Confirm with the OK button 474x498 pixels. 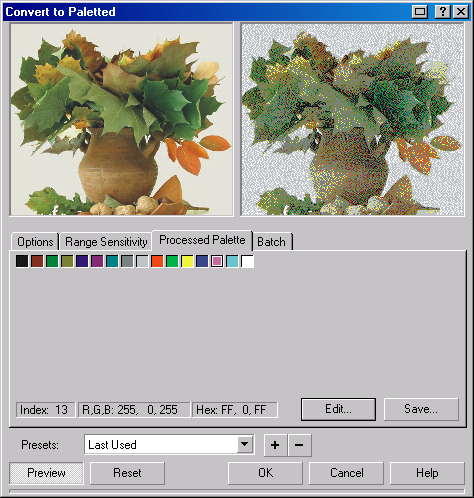pos(265,473)
